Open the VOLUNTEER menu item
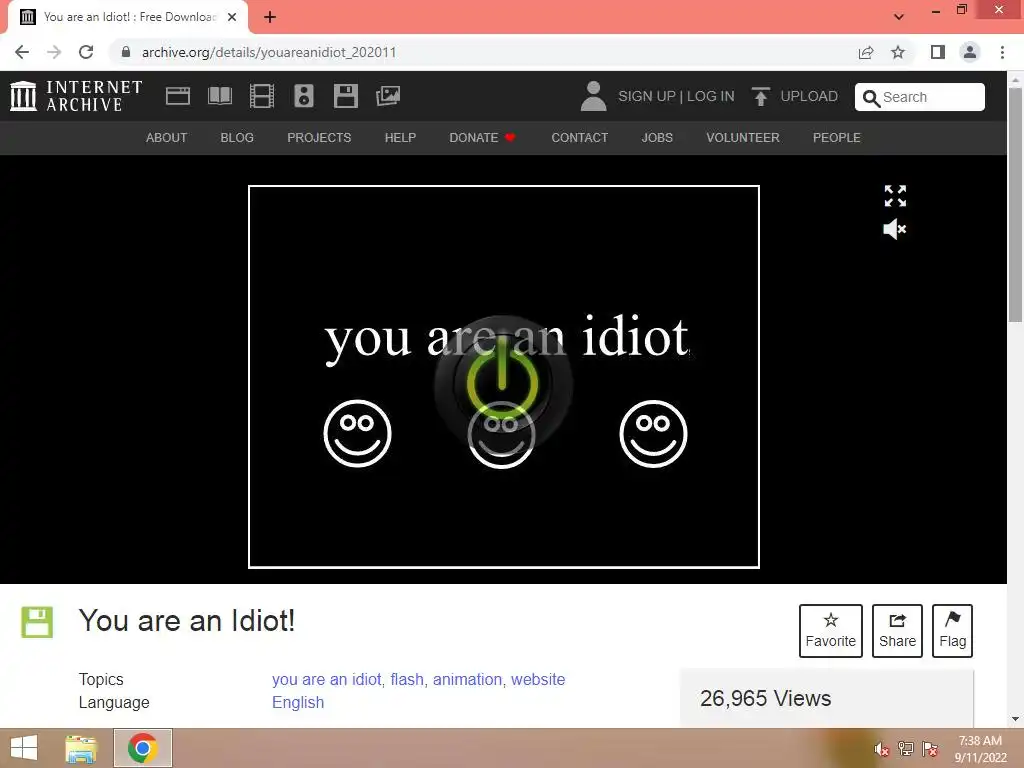1024x768 pixels. coord(743,138)
